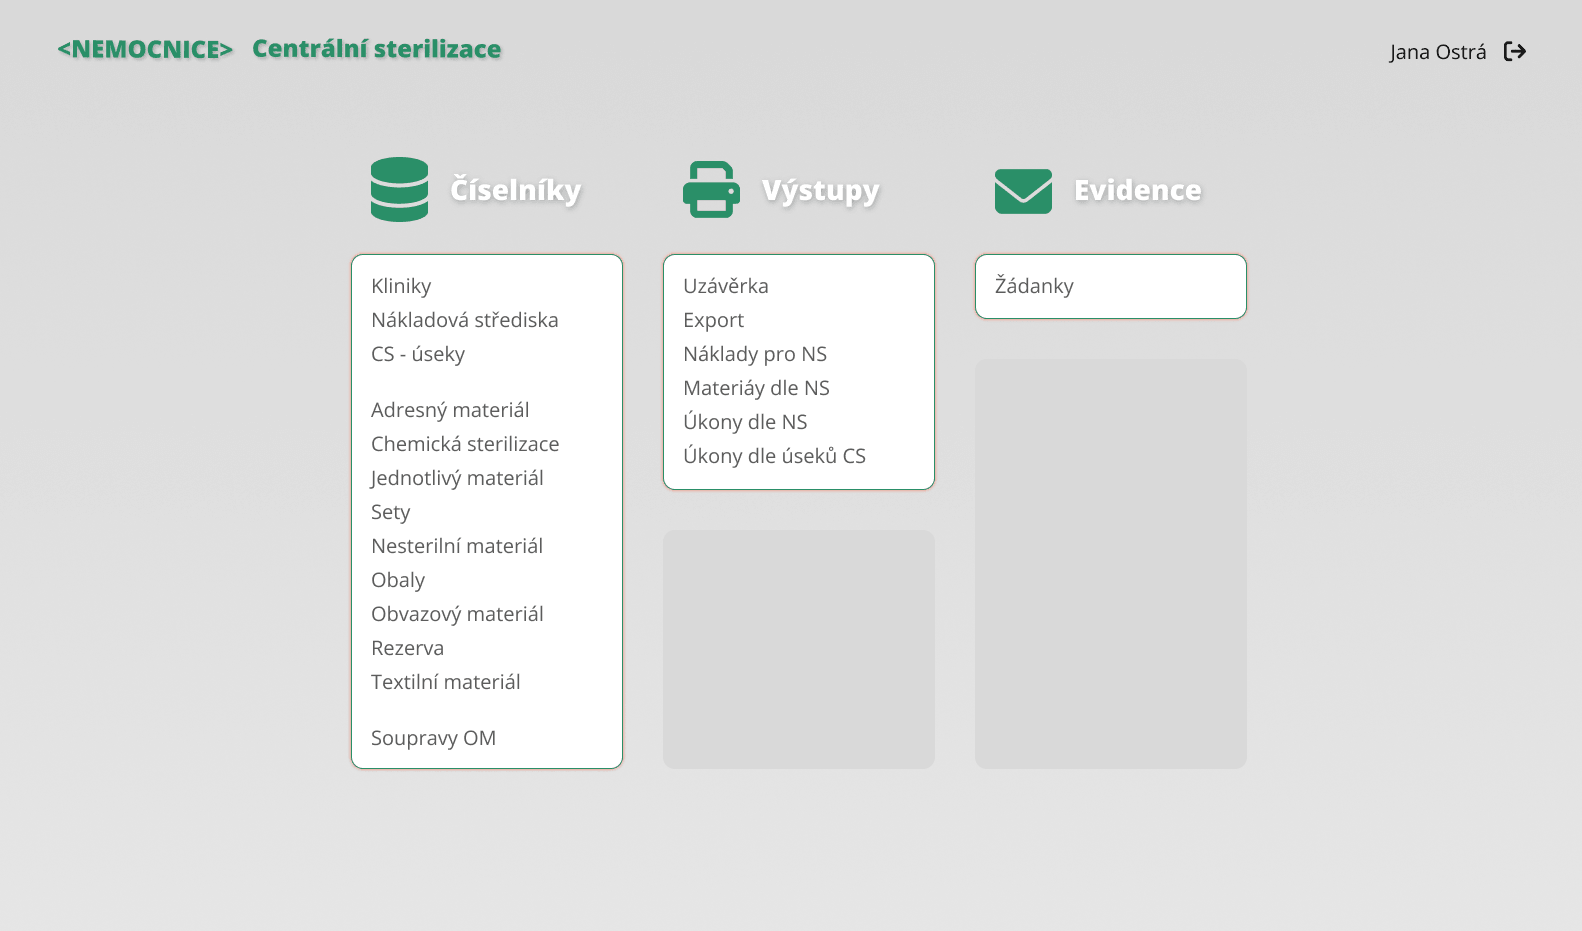The width and height of the screenshot is (1582, 931).
Task: Click the Výstupy printer icon
Action: tap(711, 189)
